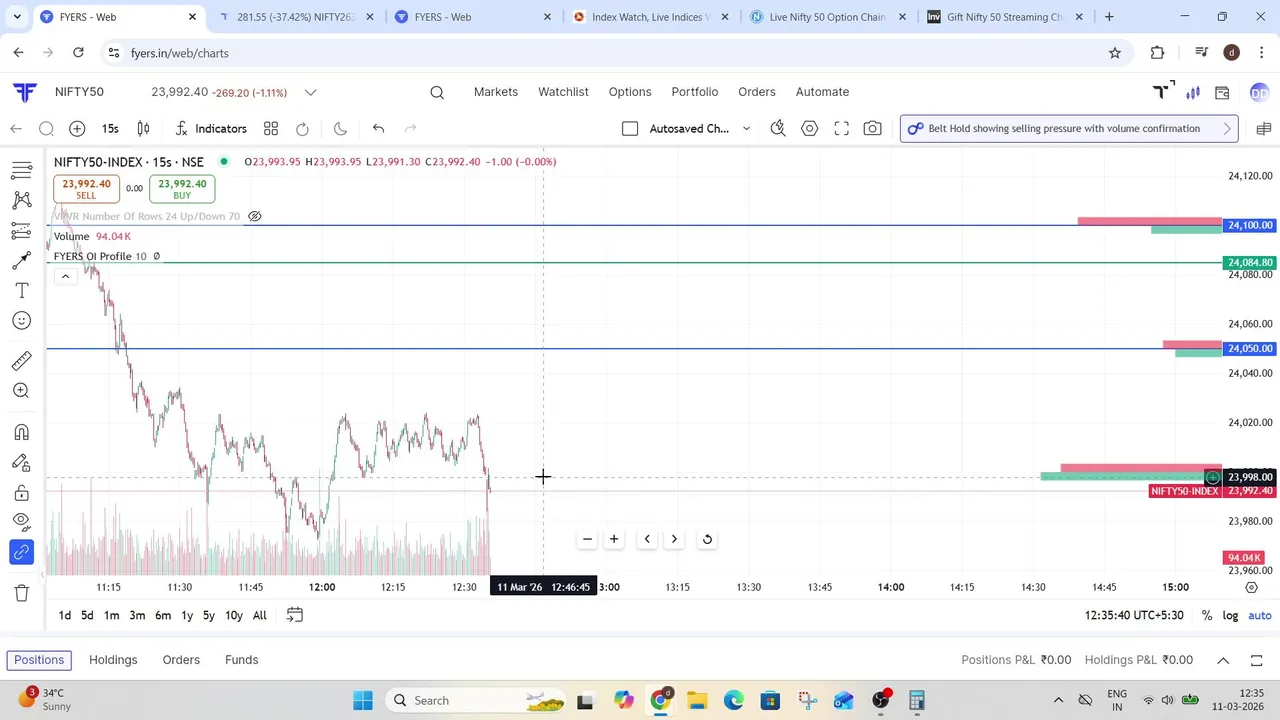Select the trend line brush tool
The height and width of the screenshot is (720, 1280).
21,261
